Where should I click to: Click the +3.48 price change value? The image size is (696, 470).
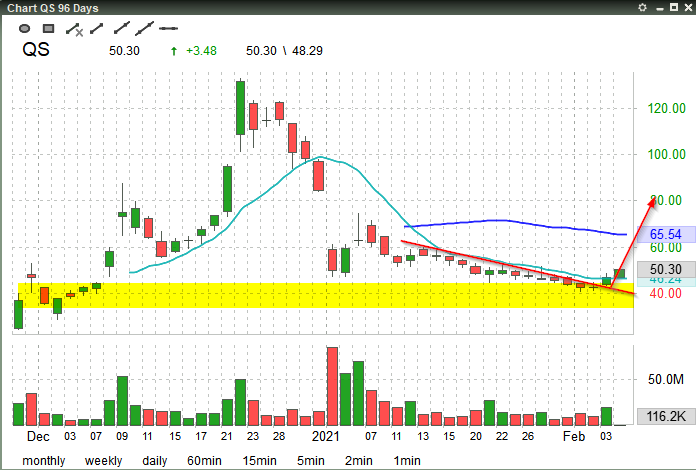pyautogui.click(x=202, y=51)
